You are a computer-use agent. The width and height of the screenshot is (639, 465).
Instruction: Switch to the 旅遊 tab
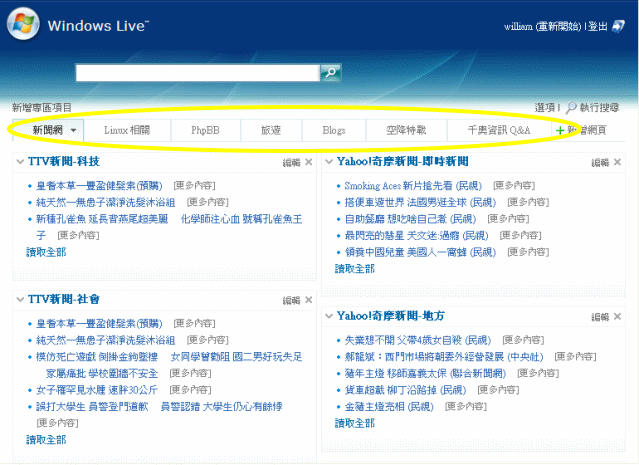tap(271, 130)
